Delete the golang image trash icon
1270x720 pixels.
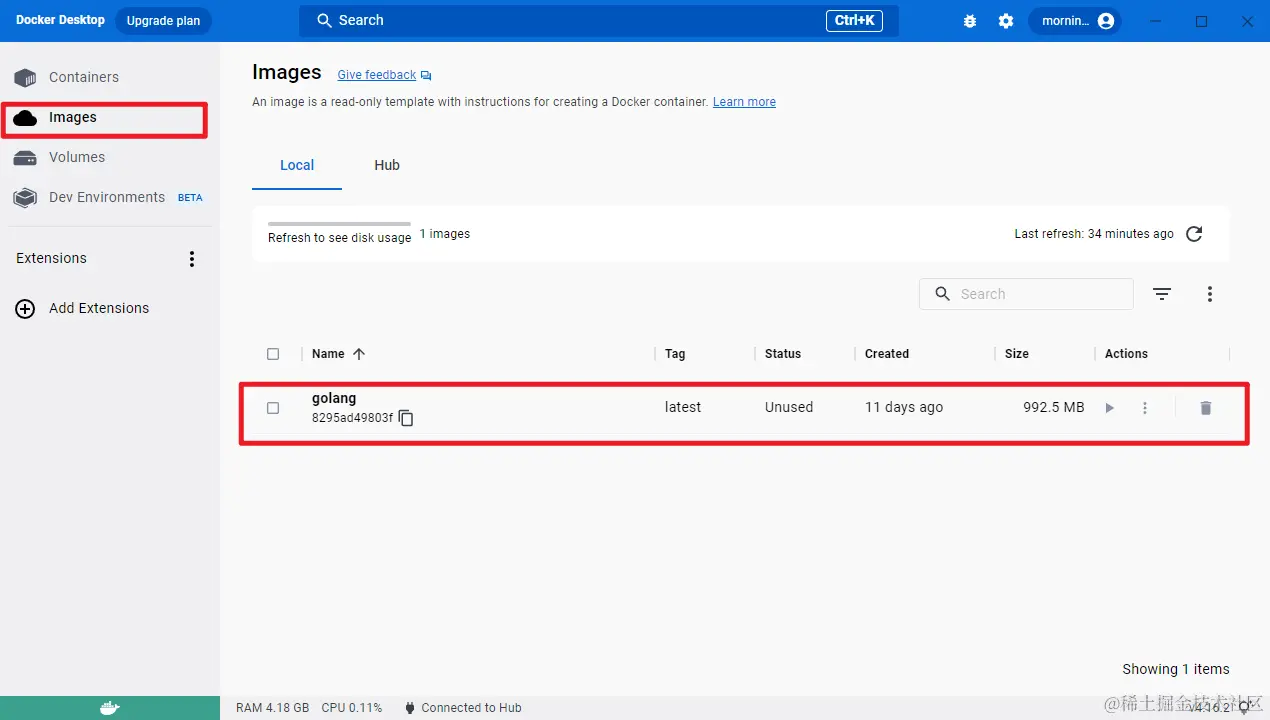[x=1206, y=408]
